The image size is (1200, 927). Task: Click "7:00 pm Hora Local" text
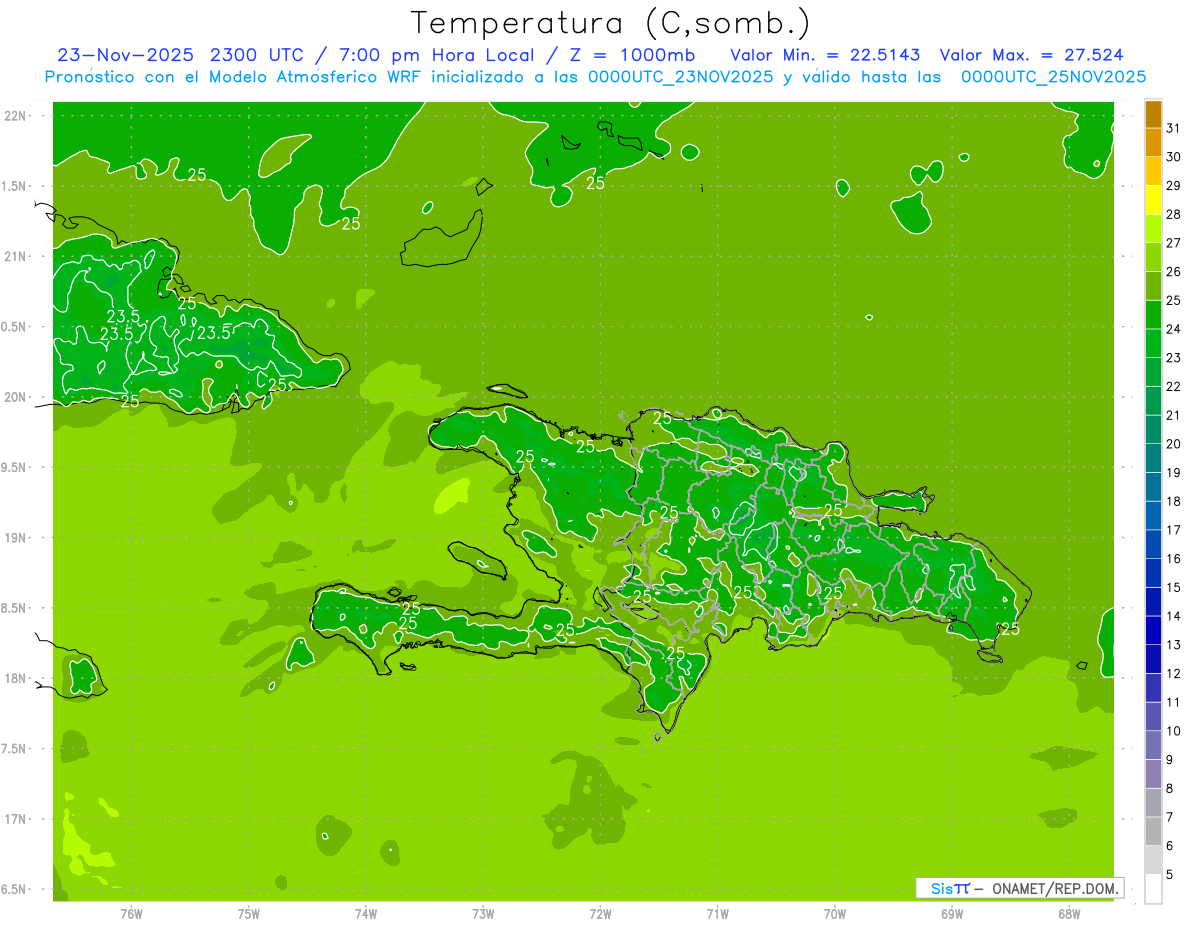point(437,55)
